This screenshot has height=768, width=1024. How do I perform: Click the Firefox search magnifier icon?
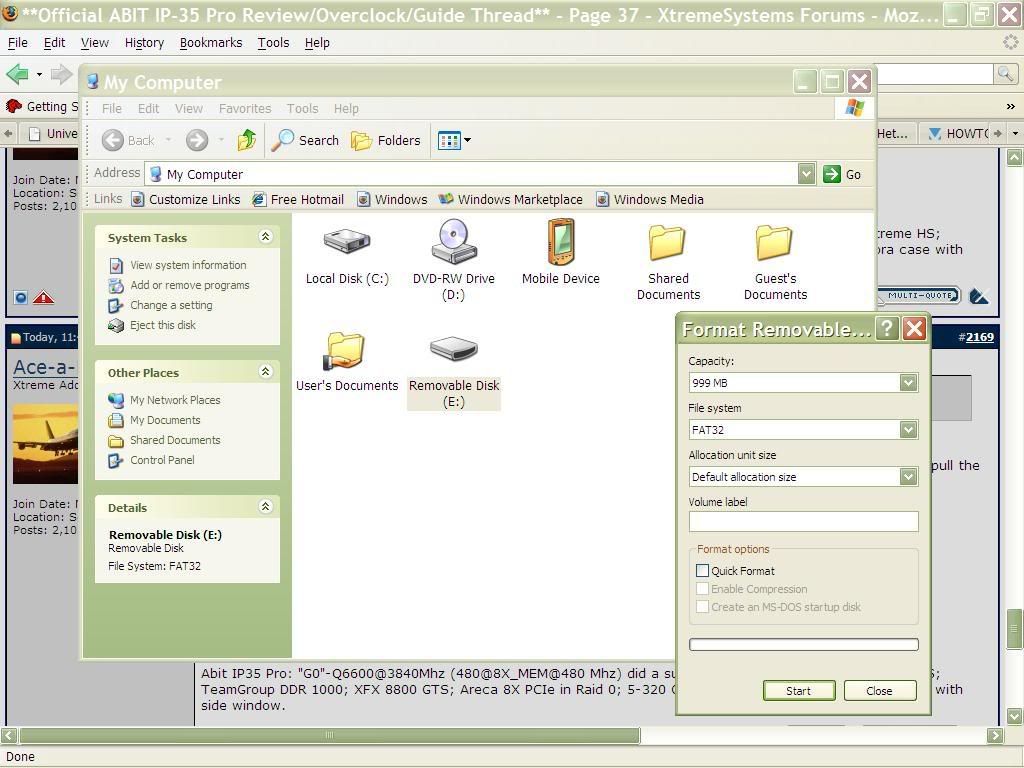(1004, 73)
